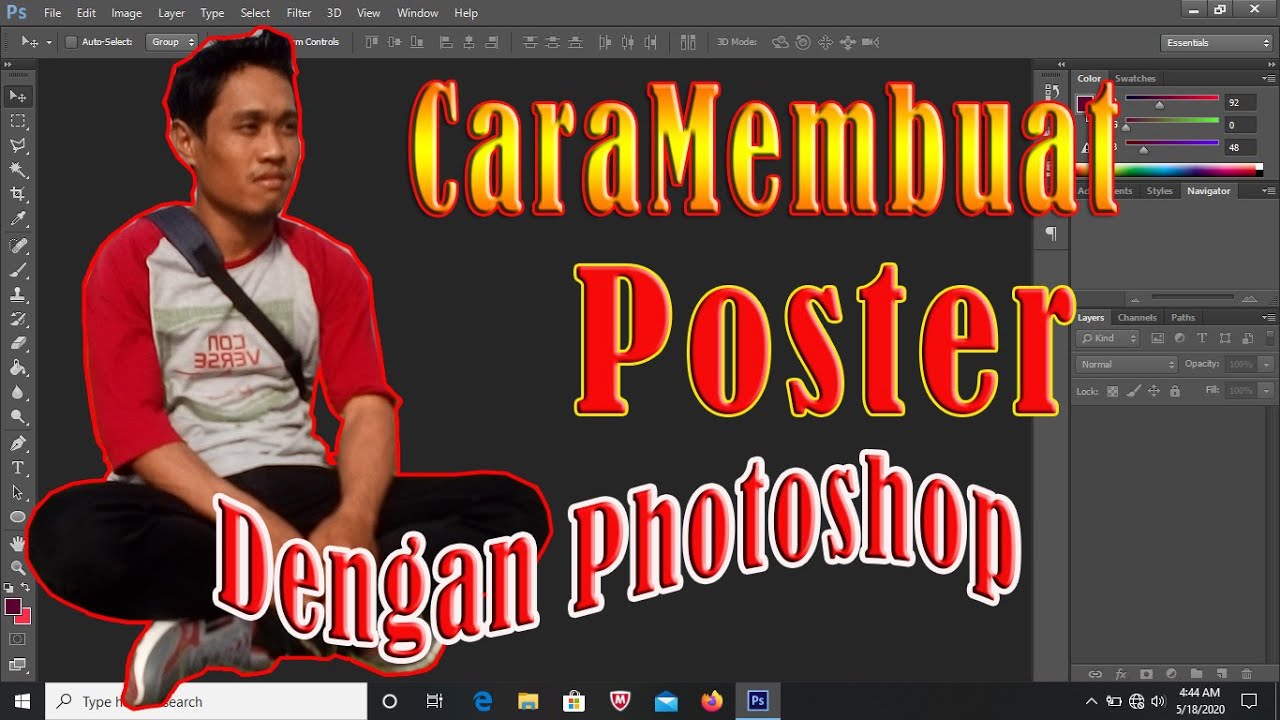Select the Hand tool
Image resolution: width=1280 pixels, height=720 pixels.
click(18, 543)
